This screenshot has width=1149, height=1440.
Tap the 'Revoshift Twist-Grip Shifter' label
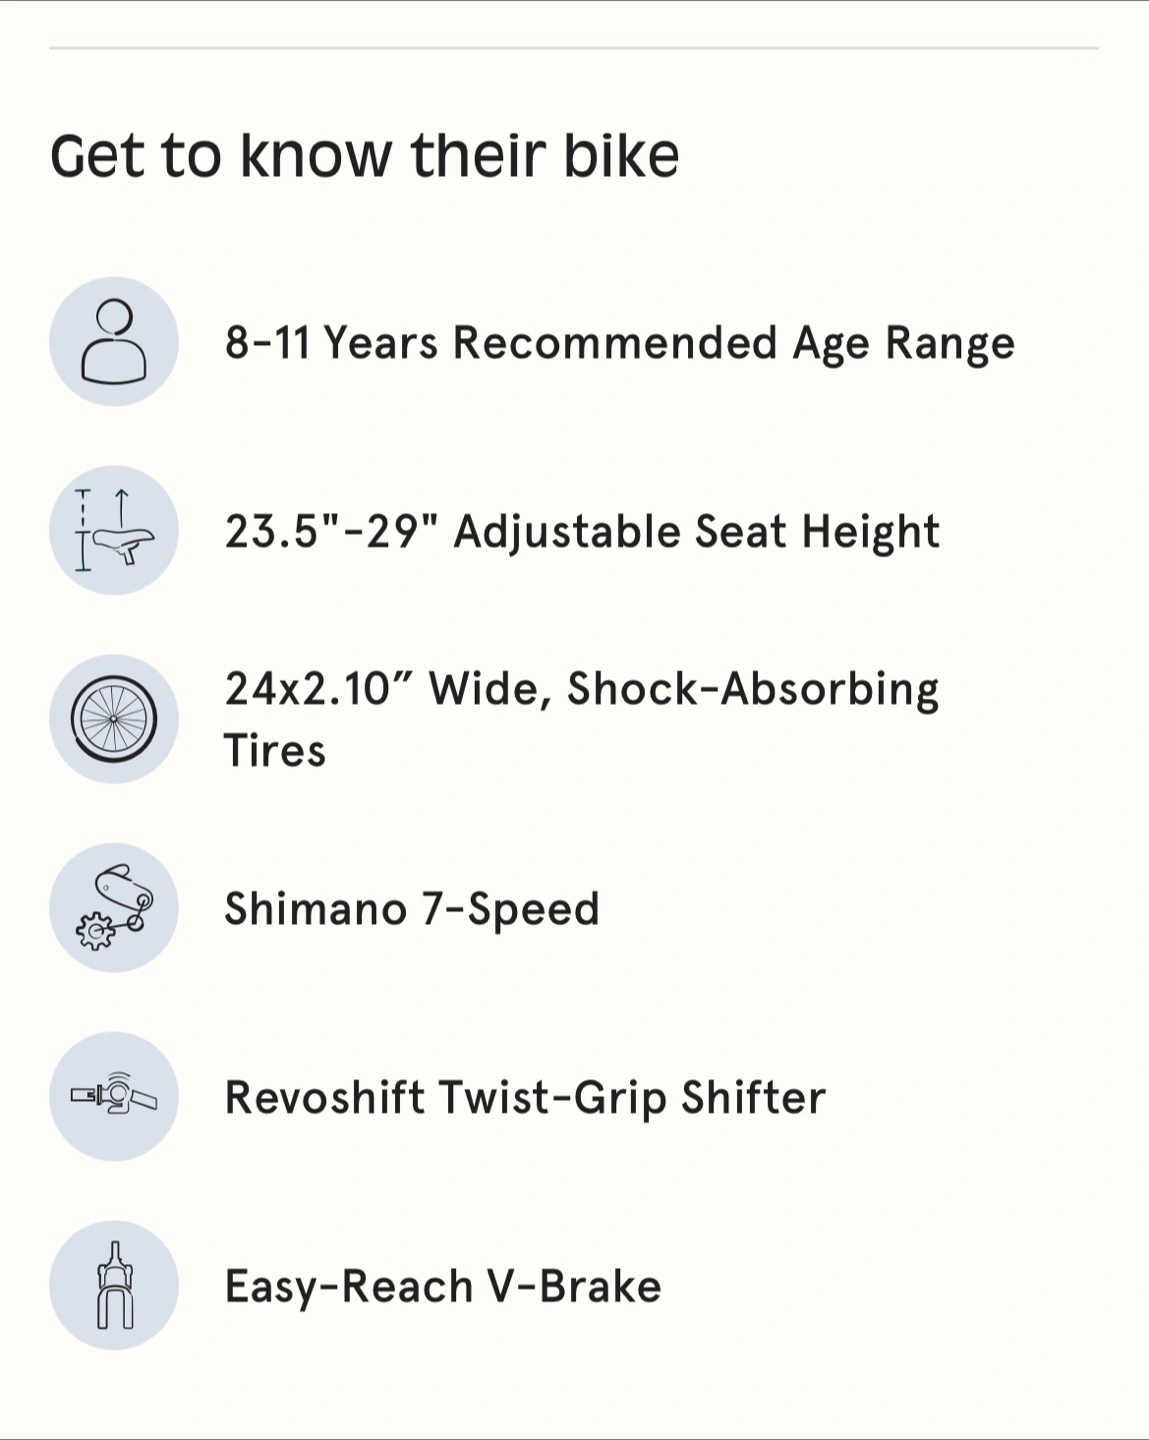(524, 1098)
